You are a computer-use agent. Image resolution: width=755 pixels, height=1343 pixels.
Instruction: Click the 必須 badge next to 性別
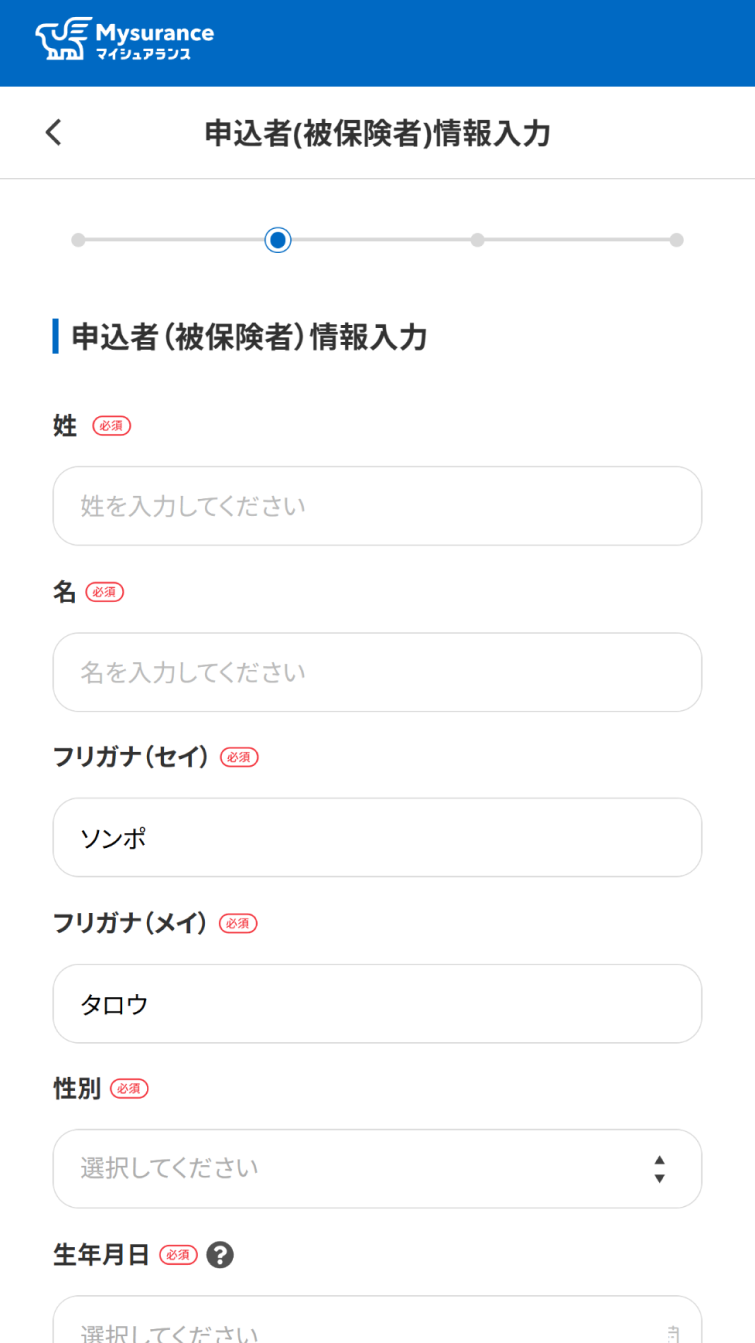129,1089
